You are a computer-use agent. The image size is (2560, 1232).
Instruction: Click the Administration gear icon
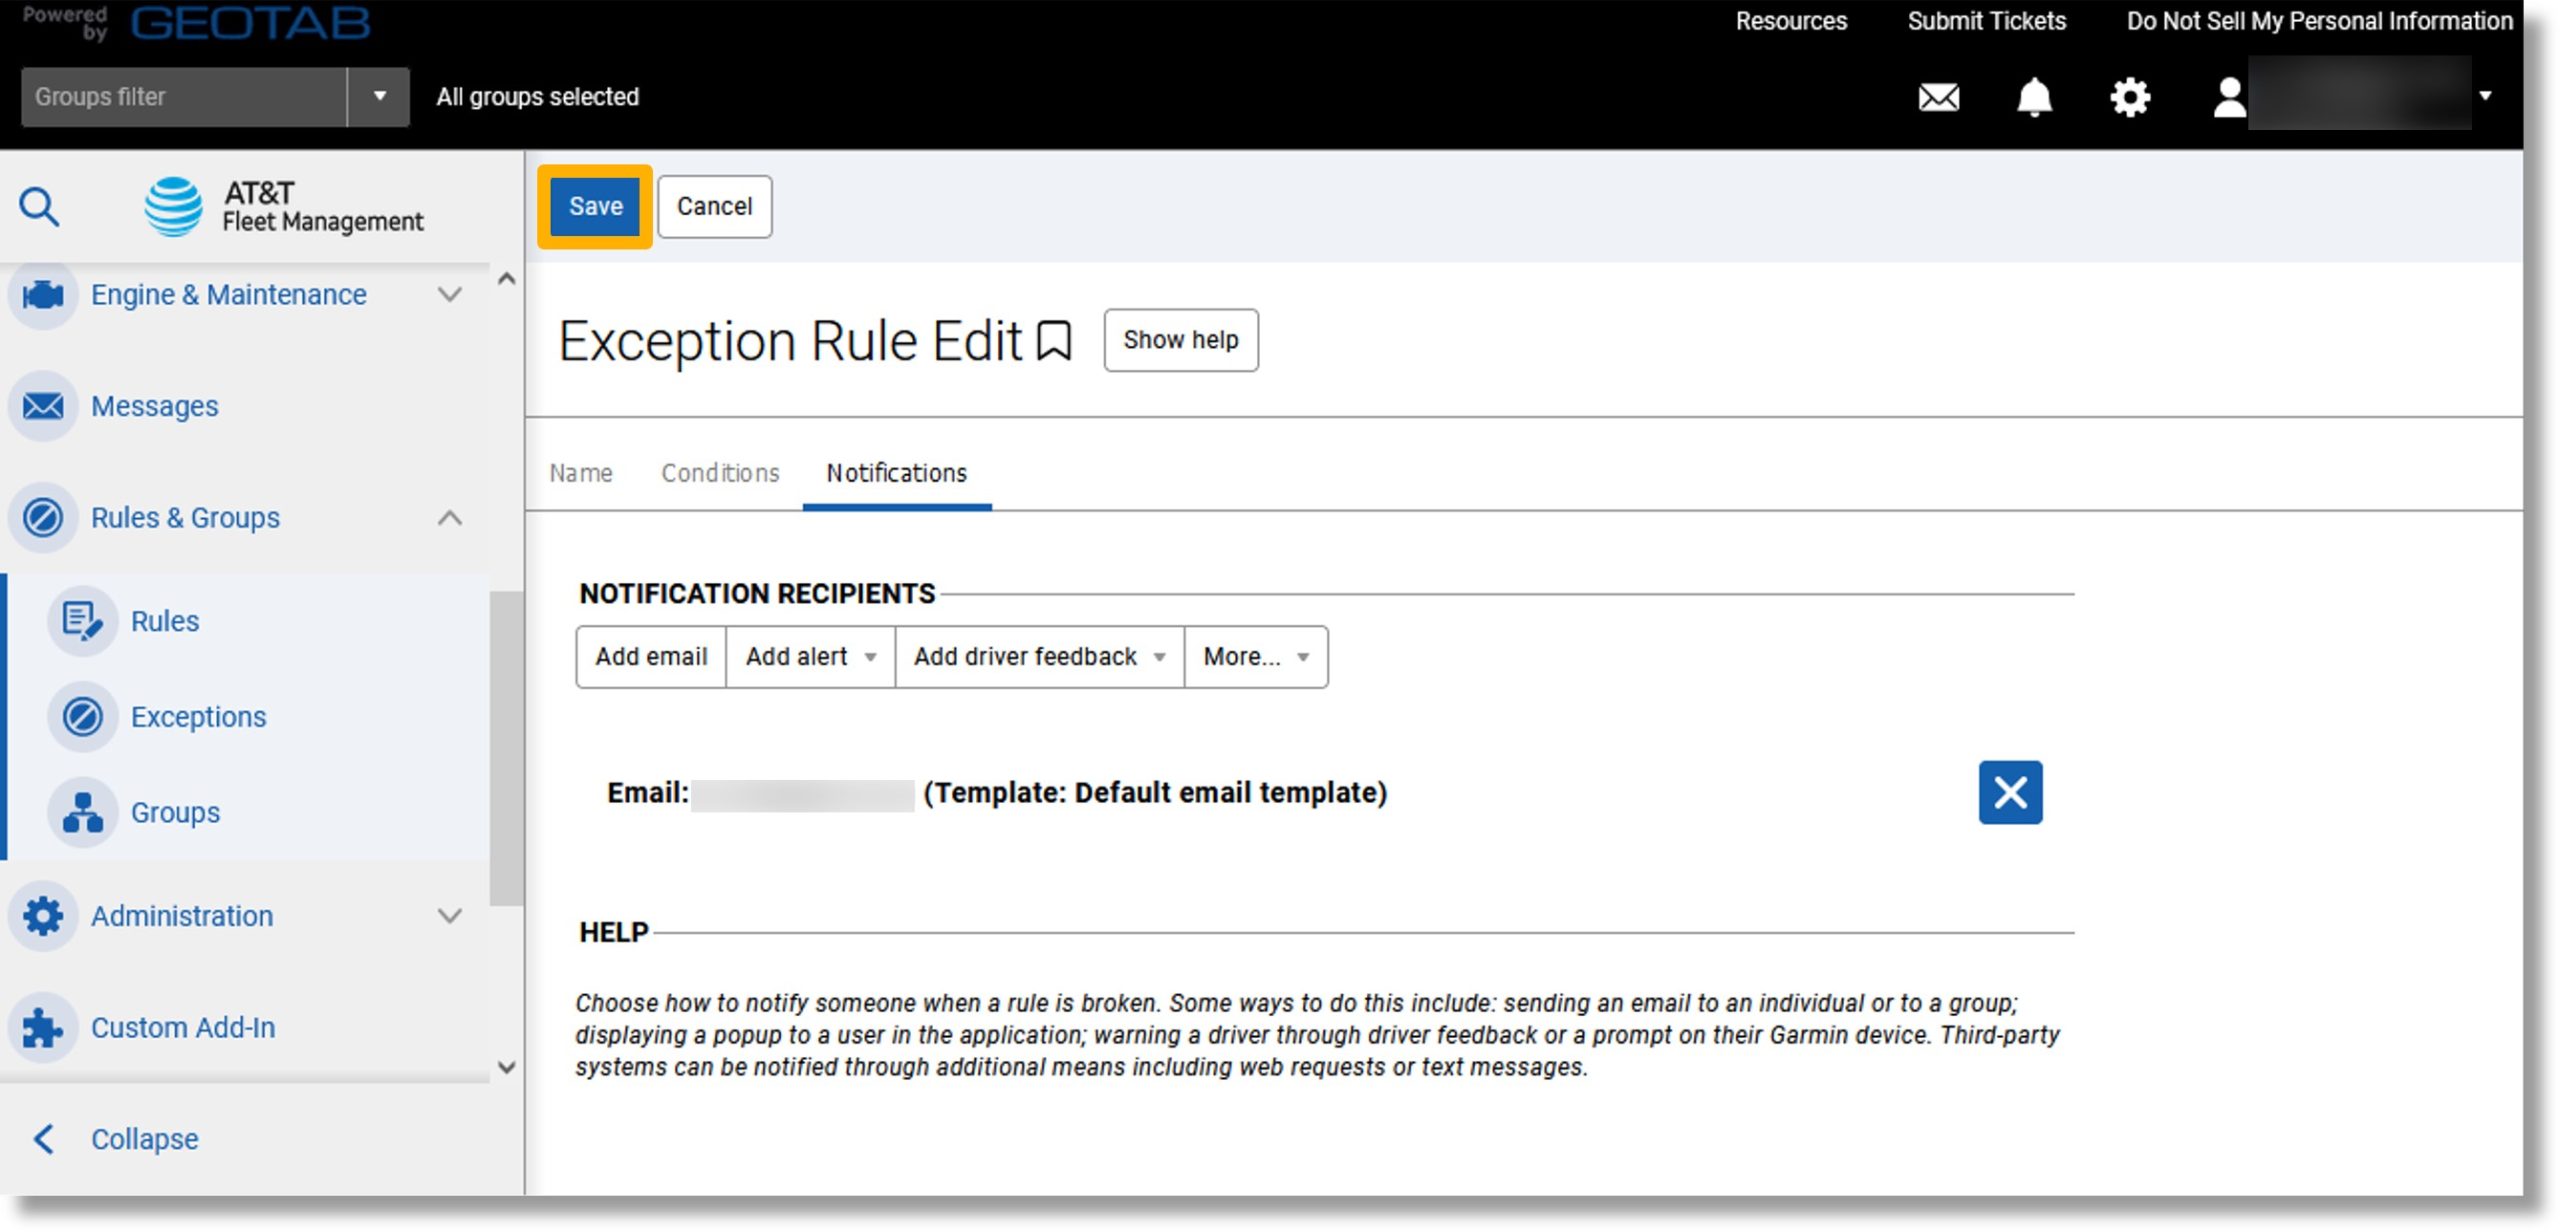tap(43, 916)
